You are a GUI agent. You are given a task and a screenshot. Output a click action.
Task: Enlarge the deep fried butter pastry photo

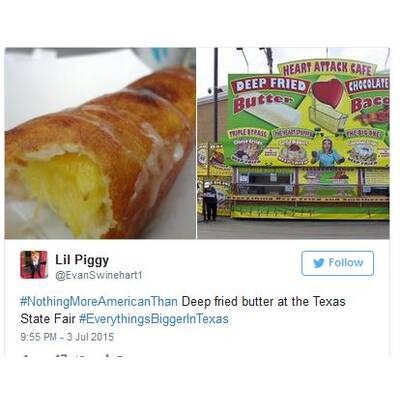[100, 143]
